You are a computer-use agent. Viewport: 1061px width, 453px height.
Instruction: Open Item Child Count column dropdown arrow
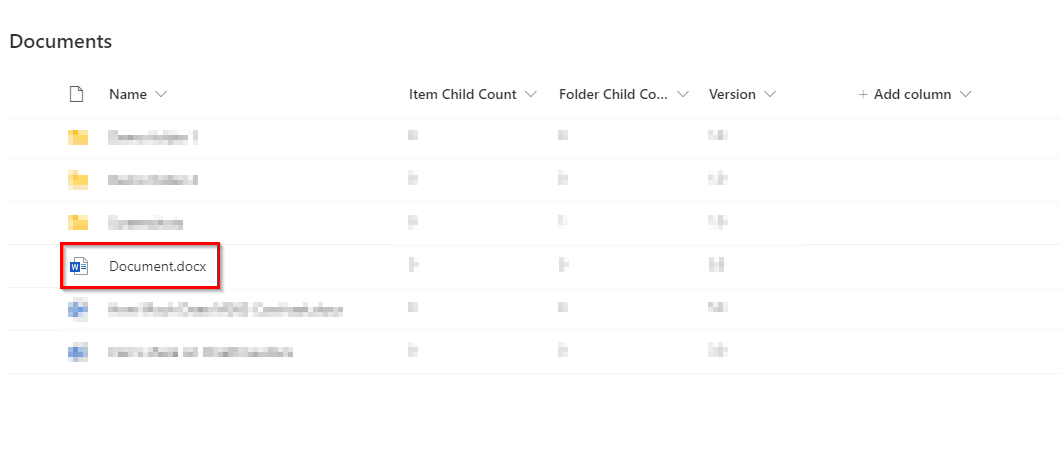coord(531,94)
